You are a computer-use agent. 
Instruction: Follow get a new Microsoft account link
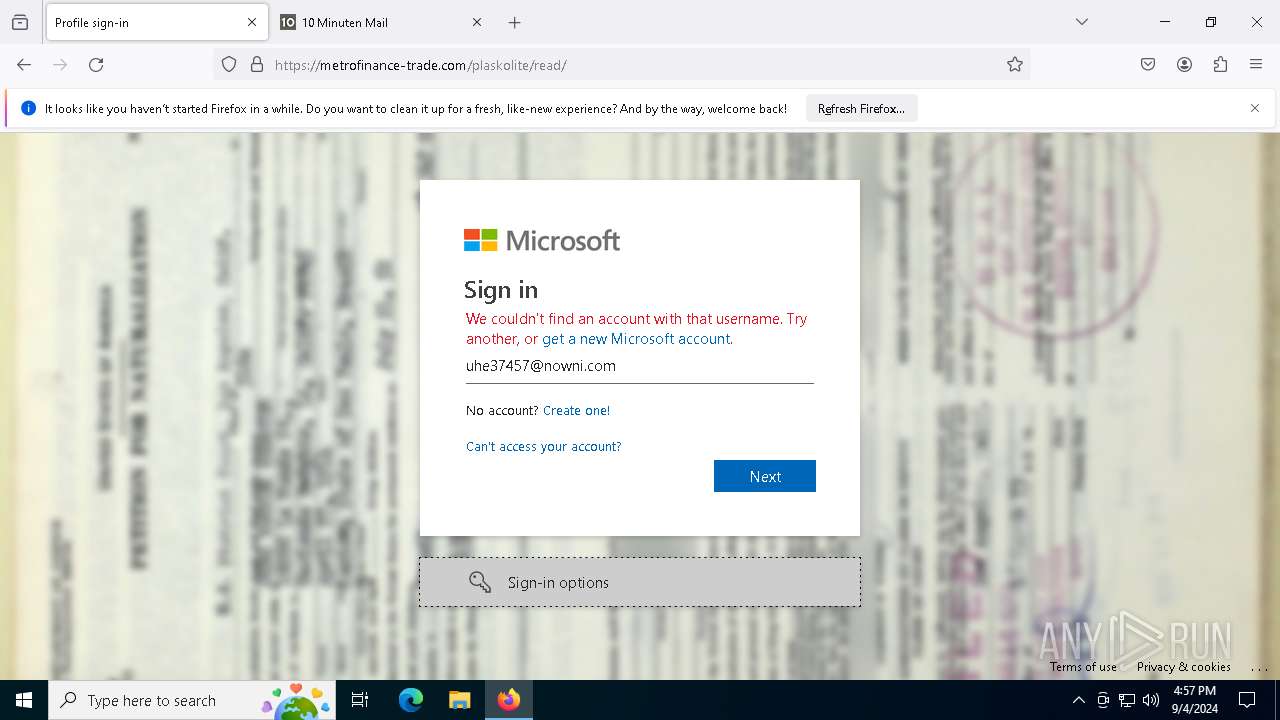pos(636,339)
